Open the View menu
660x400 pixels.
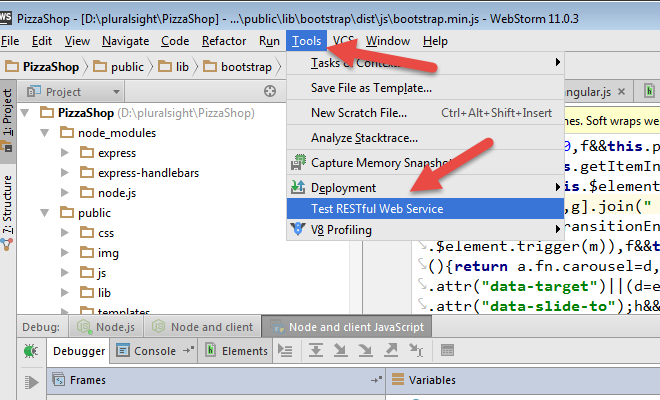pyautogui.click(x=77, y=41)
